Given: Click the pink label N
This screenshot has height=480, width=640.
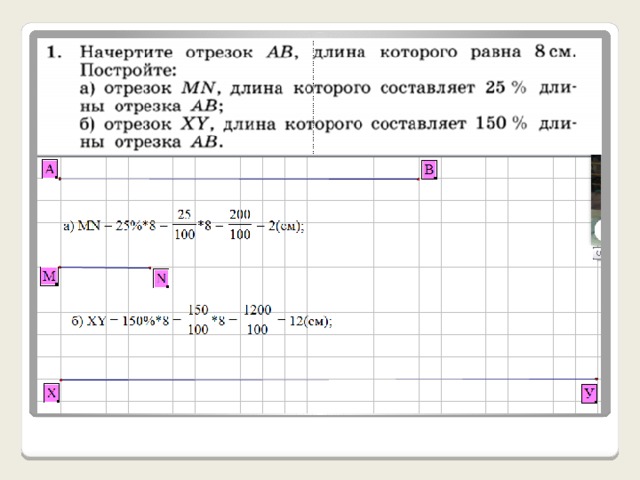Looking at the screenshot, I should (x=161, y=278).
